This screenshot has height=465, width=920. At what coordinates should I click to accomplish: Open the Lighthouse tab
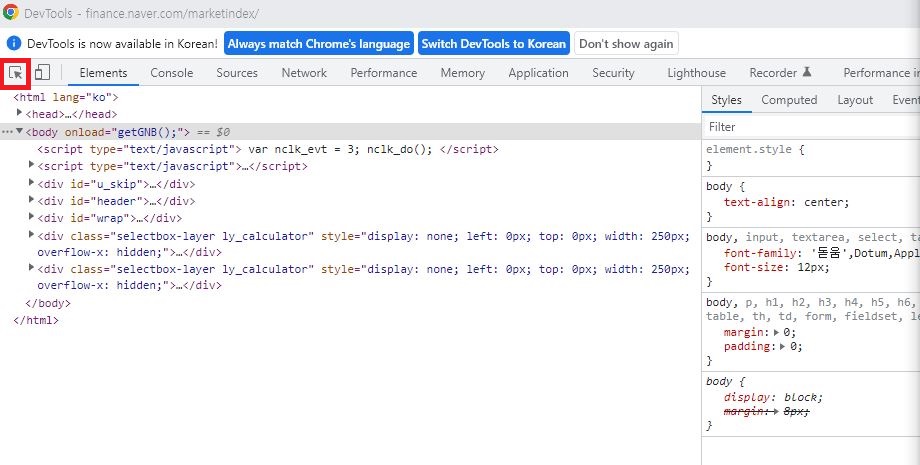point(696,73)
